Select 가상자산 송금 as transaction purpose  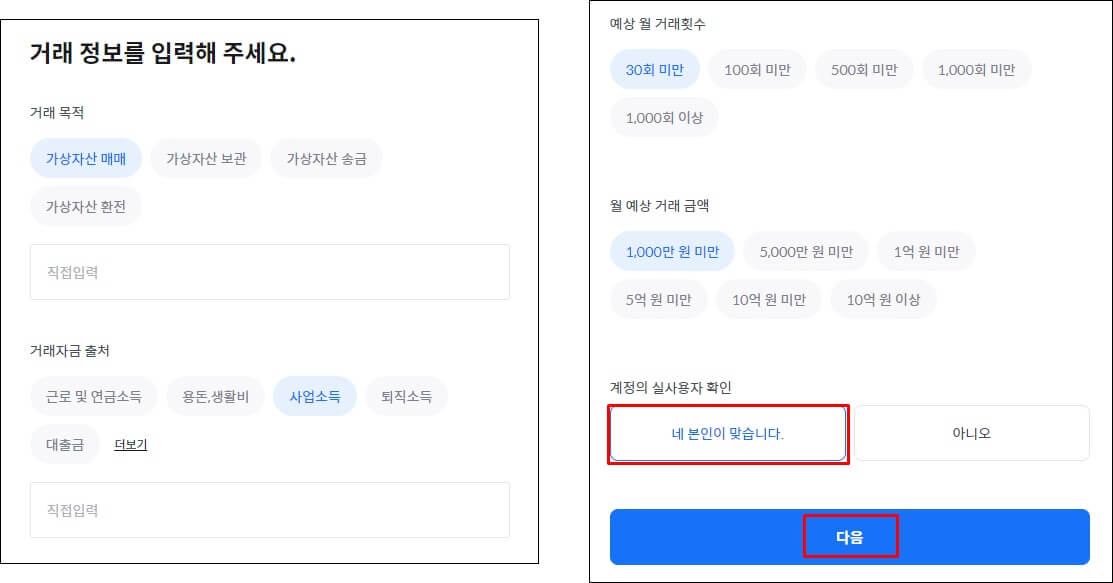tap(325, 157)
